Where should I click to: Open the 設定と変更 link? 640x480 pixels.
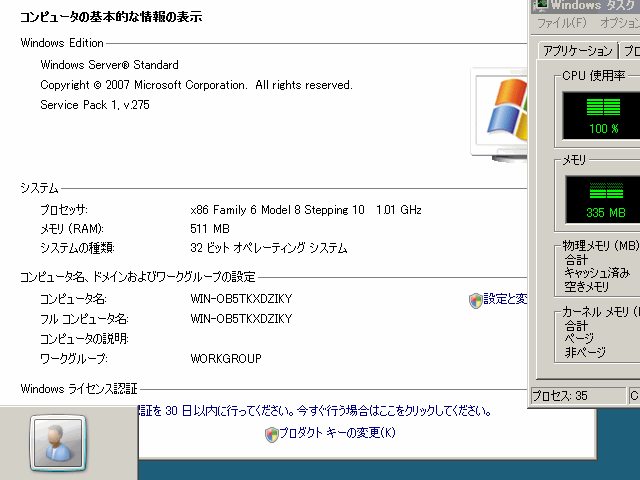[505, 299]
